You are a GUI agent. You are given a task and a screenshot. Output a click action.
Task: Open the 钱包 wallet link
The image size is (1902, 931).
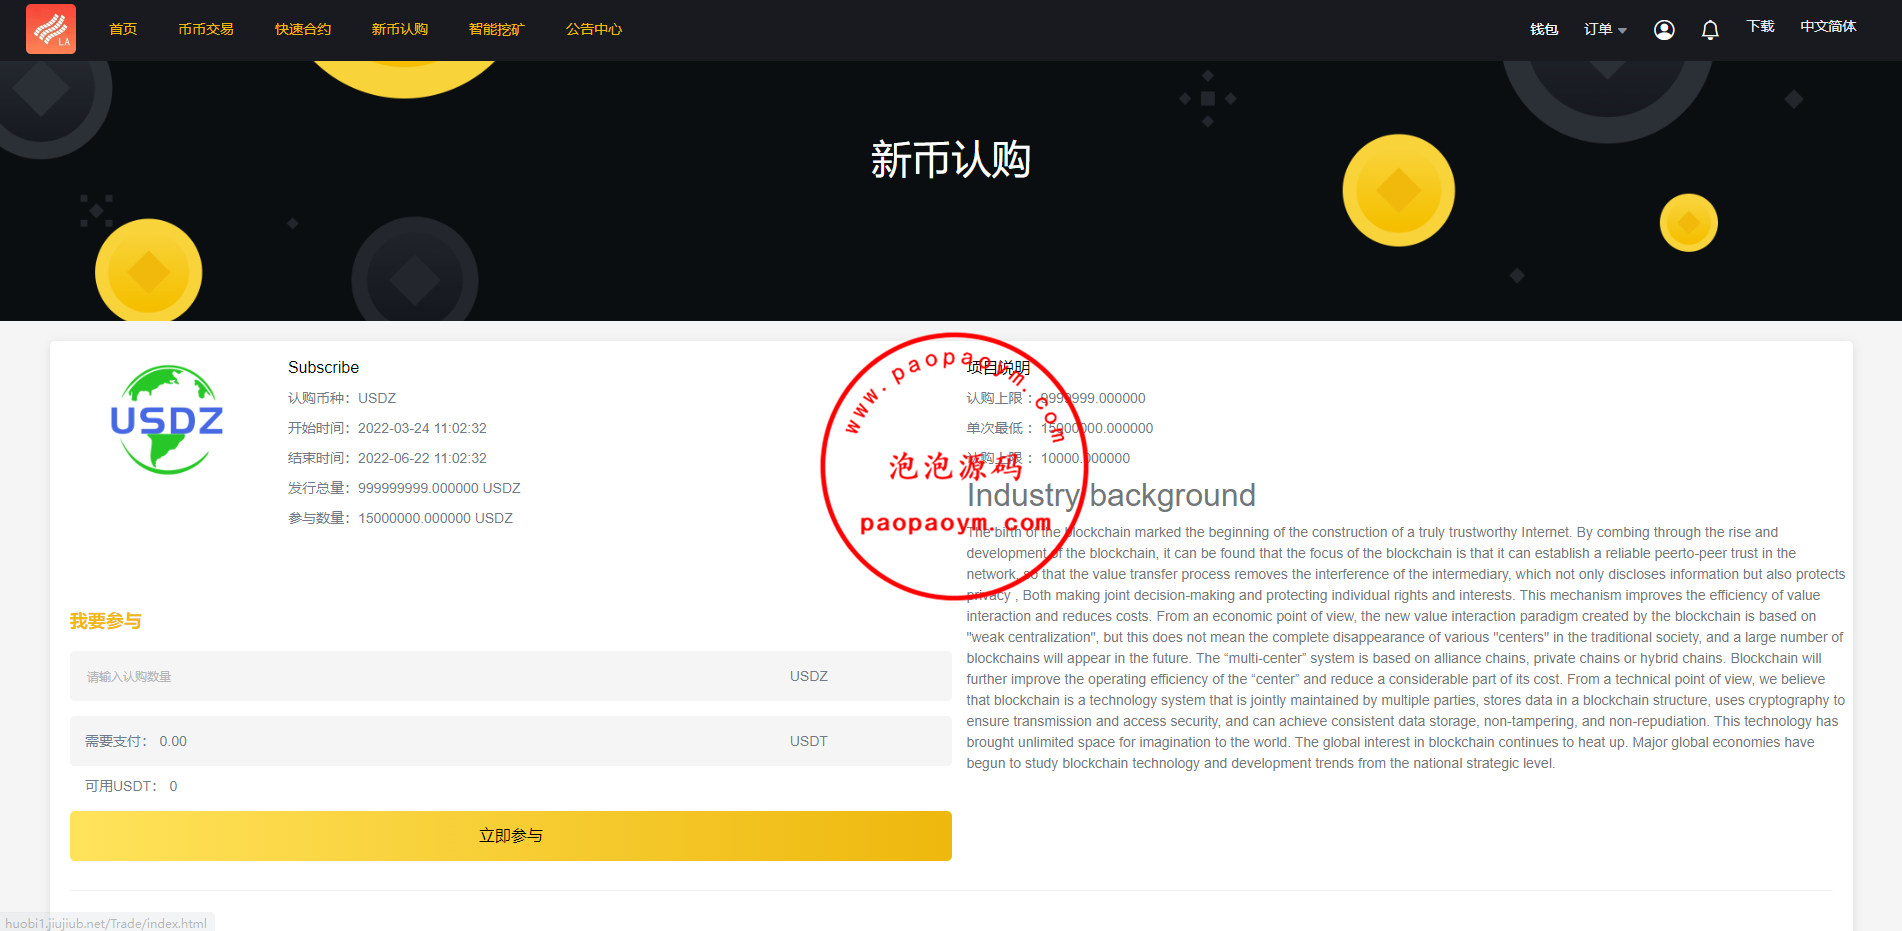(x=1544, y=30)
